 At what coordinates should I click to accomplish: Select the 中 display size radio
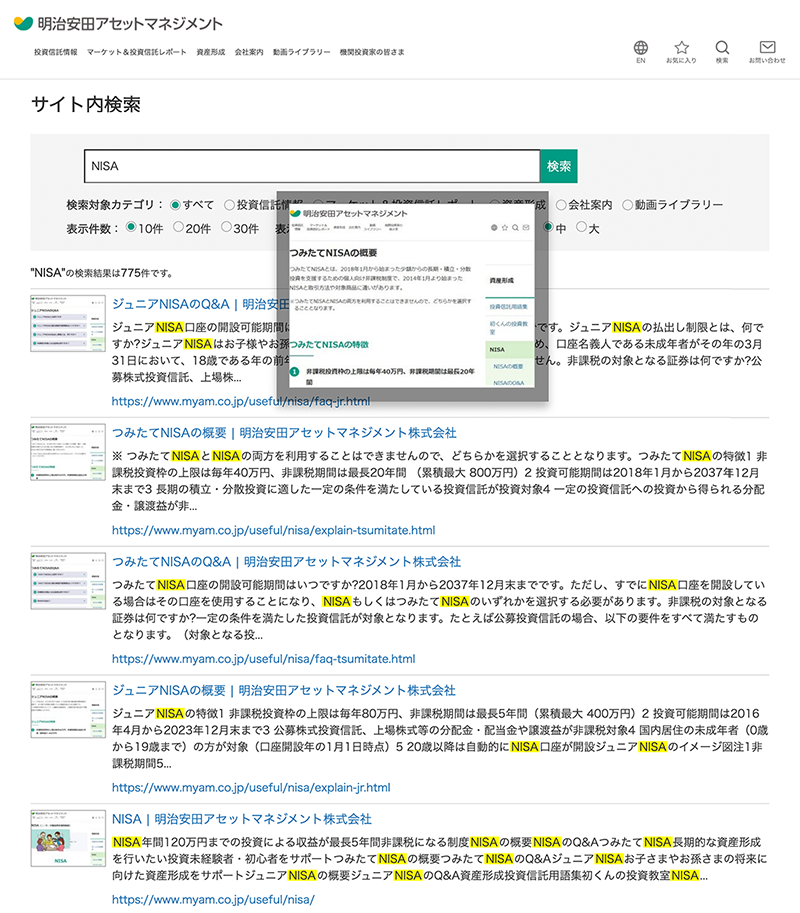coord(548,227)
